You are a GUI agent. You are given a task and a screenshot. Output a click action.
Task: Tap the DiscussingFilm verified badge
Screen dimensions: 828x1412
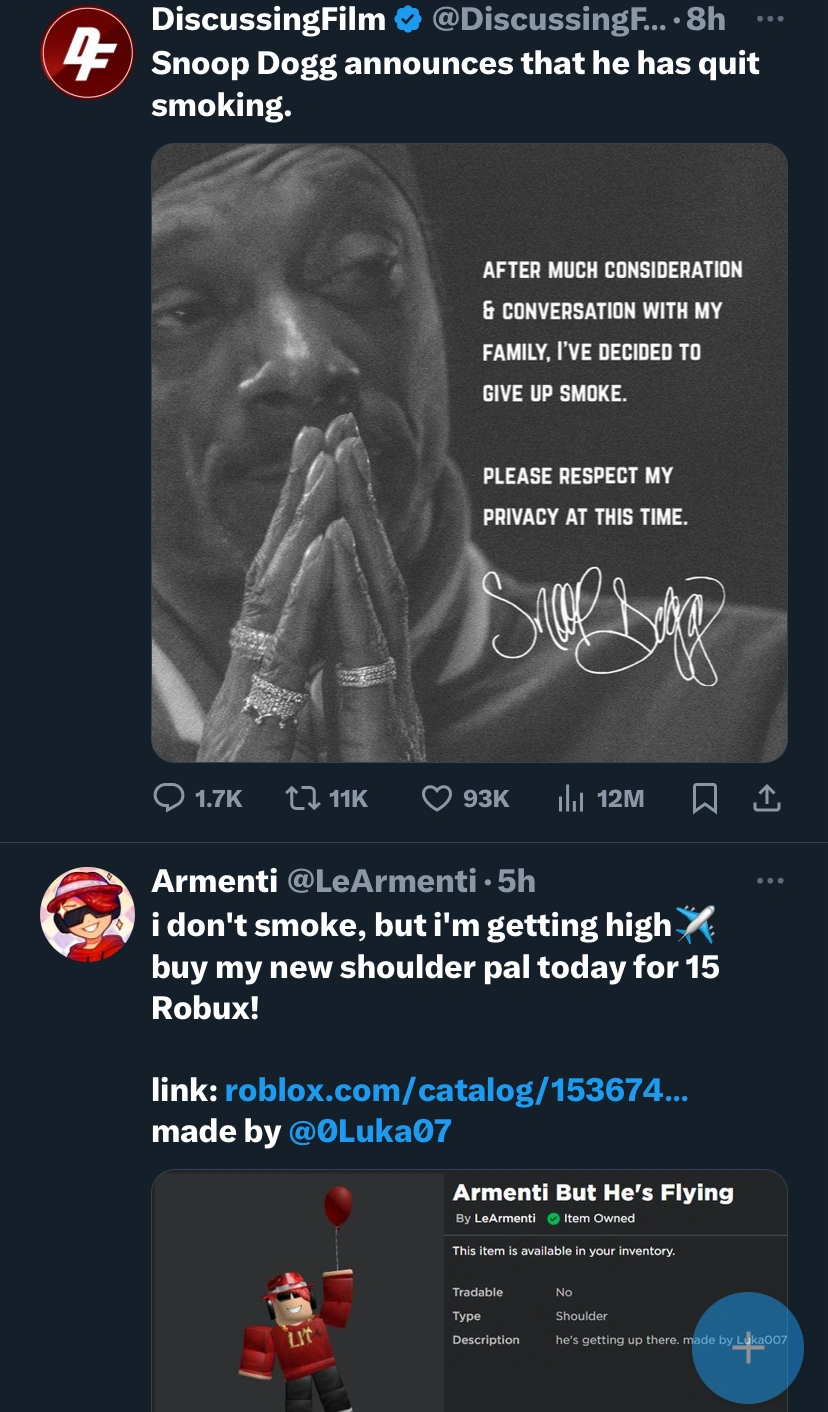407,19
